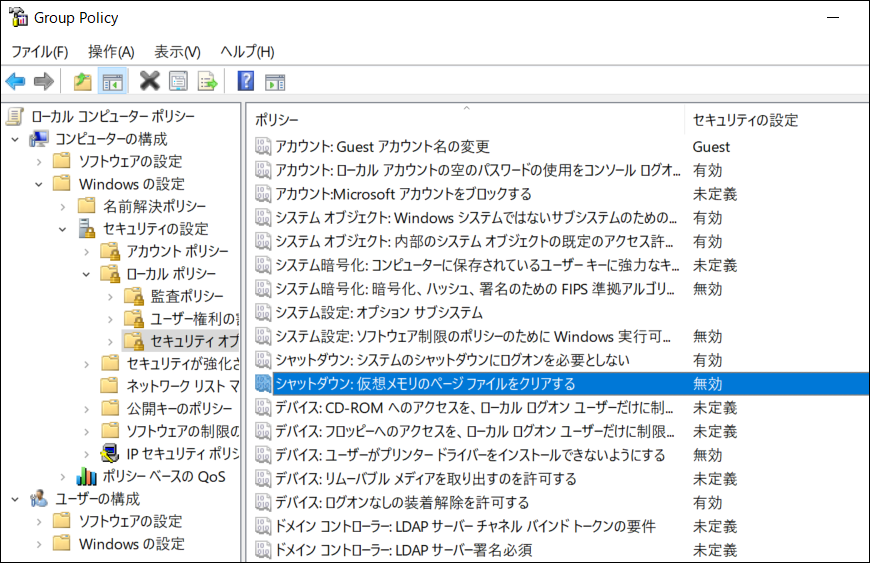Viewport: 870px width, 563px height.
Task: Open the 表示(V) menu
Action: (177, 52)
